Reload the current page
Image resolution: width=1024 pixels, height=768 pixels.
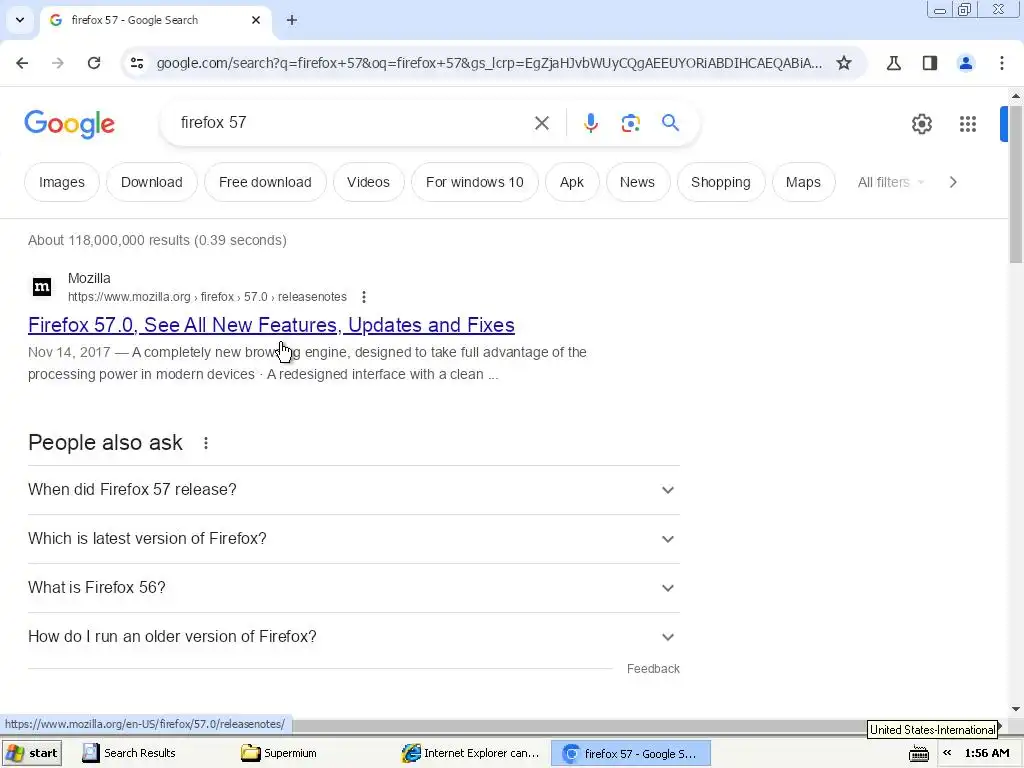[x=94, y=63]
